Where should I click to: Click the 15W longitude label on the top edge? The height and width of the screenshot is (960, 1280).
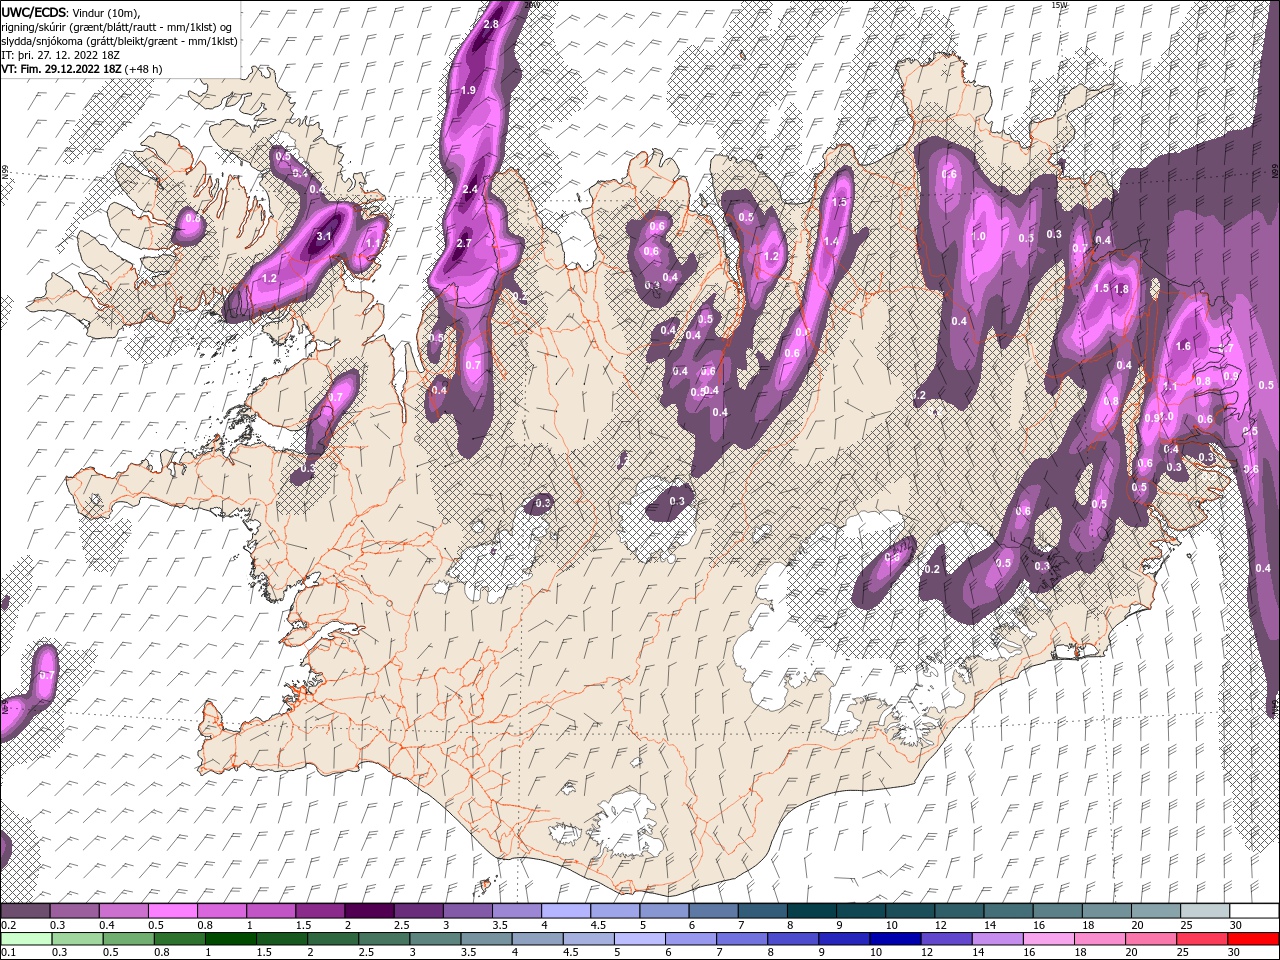click(x=1060, y=5)
